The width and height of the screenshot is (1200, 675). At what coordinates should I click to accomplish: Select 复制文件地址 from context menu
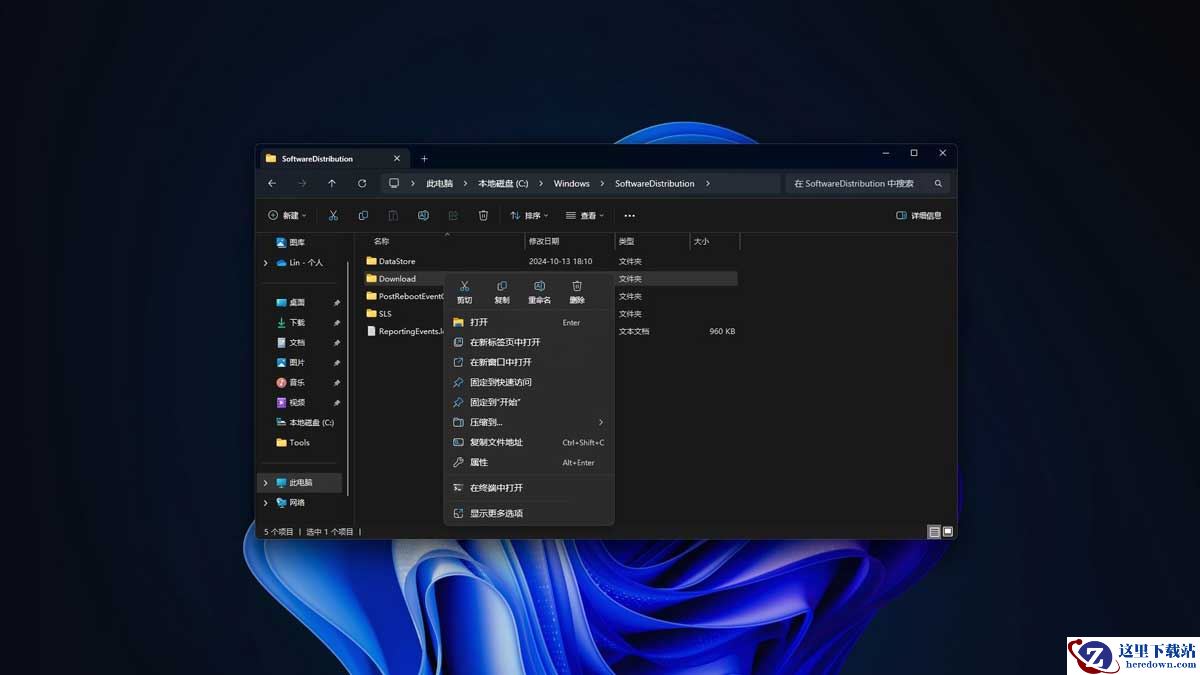529,442
